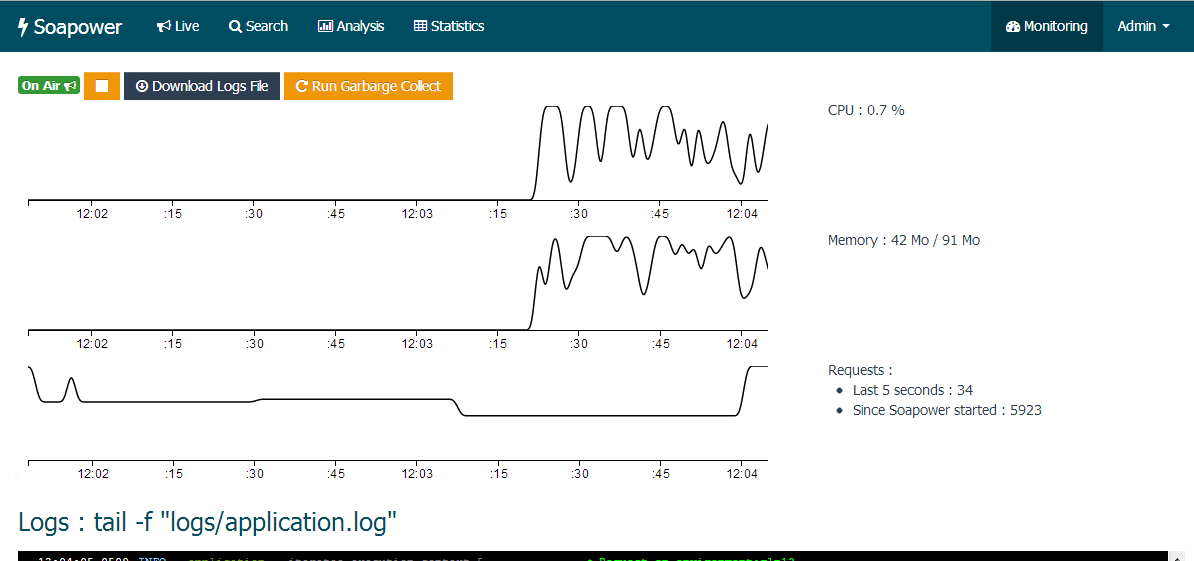Click the lightning bolt logo icon
1194x561 pixels.
point(23,27)
